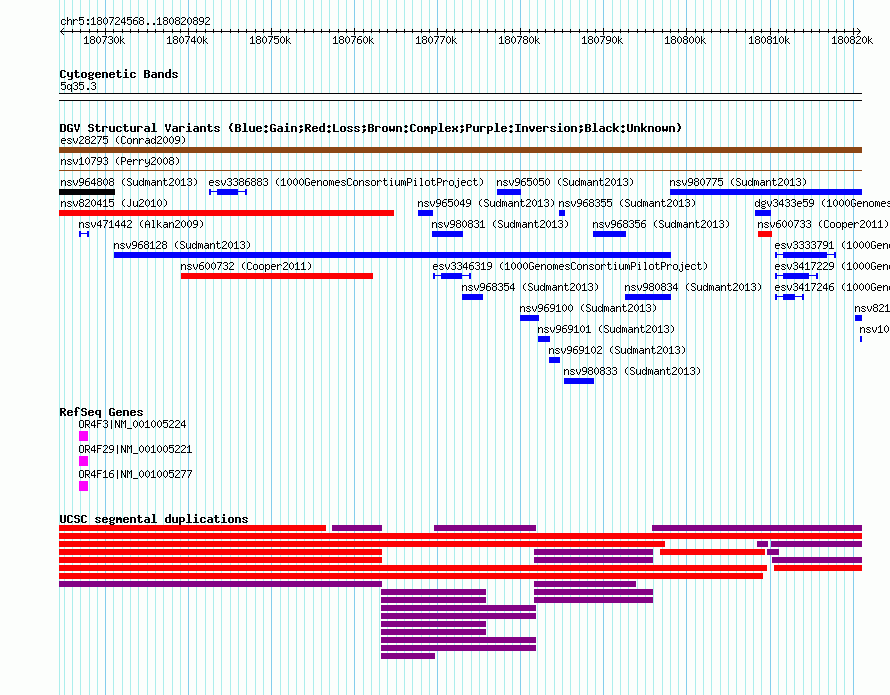Open the esv3346319 variant label text

570,266
